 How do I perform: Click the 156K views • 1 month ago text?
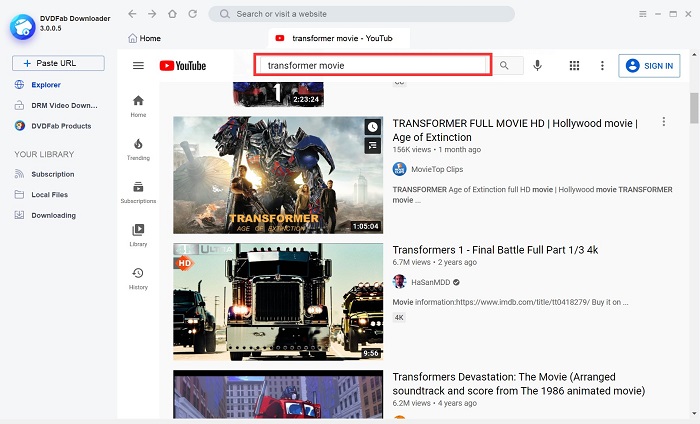point(437,150)
